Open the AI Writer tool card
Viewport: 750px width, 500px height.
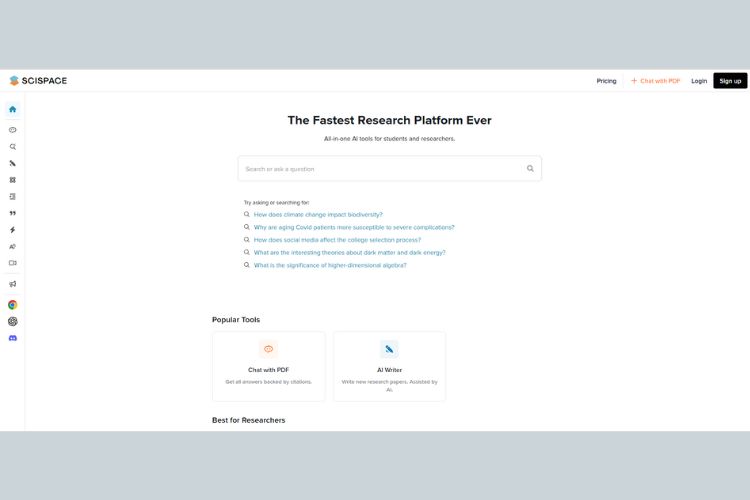(389, 366)
